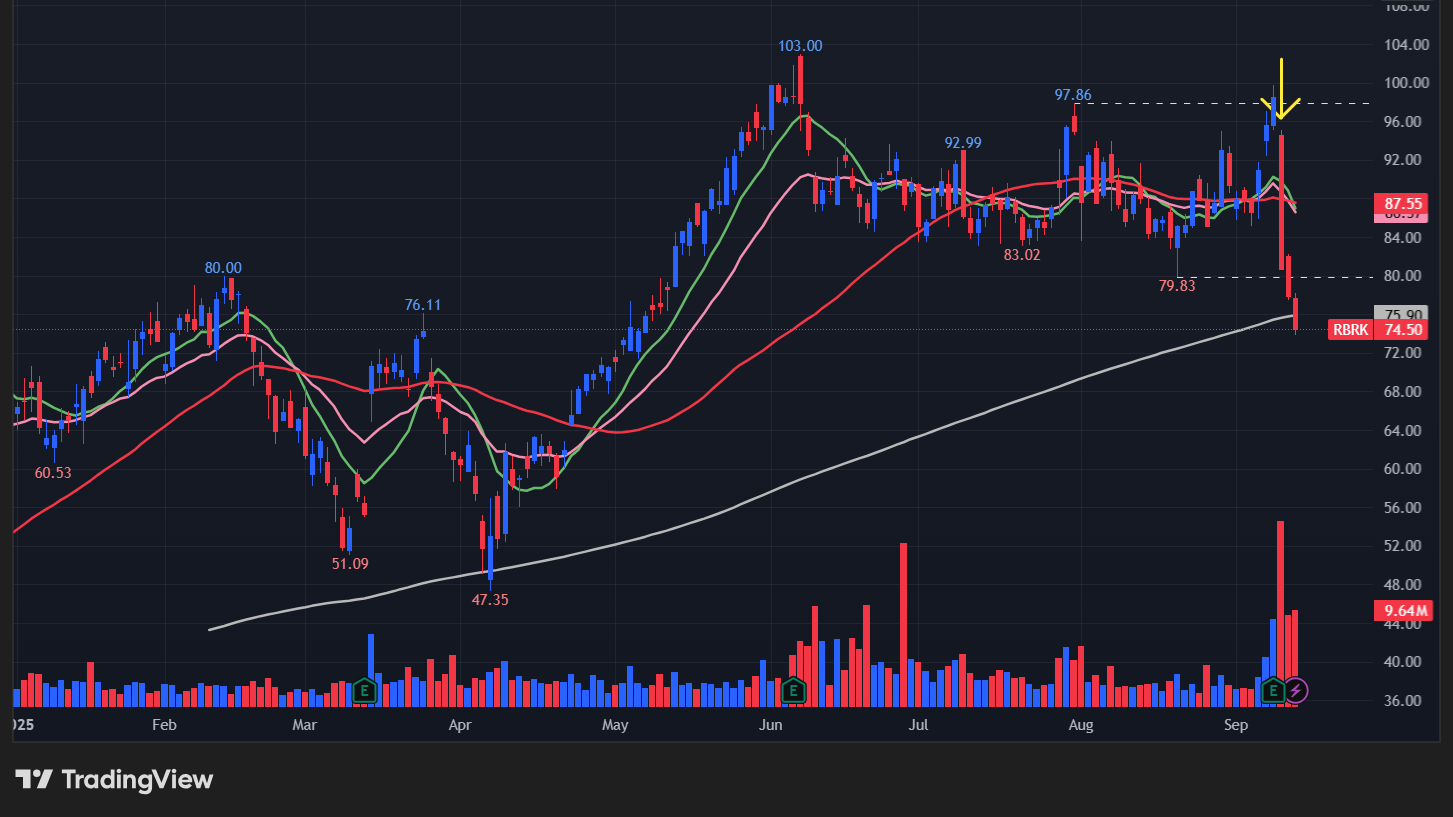The height and width of the screenshot is (817, 1453).
Task: Click 84.00 on the price scale
Action: pos(1405,238)
